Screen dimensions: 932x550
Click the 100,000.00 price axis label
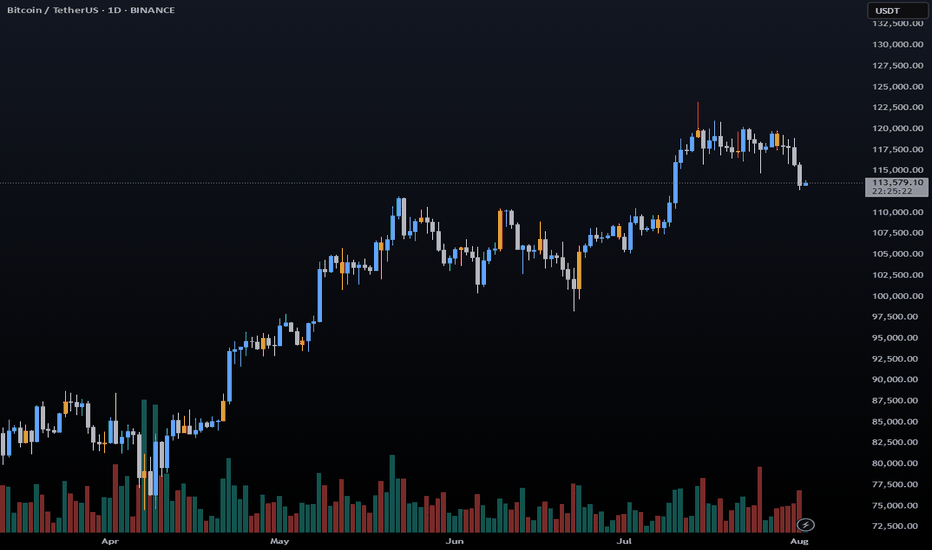tap(898, 296)
